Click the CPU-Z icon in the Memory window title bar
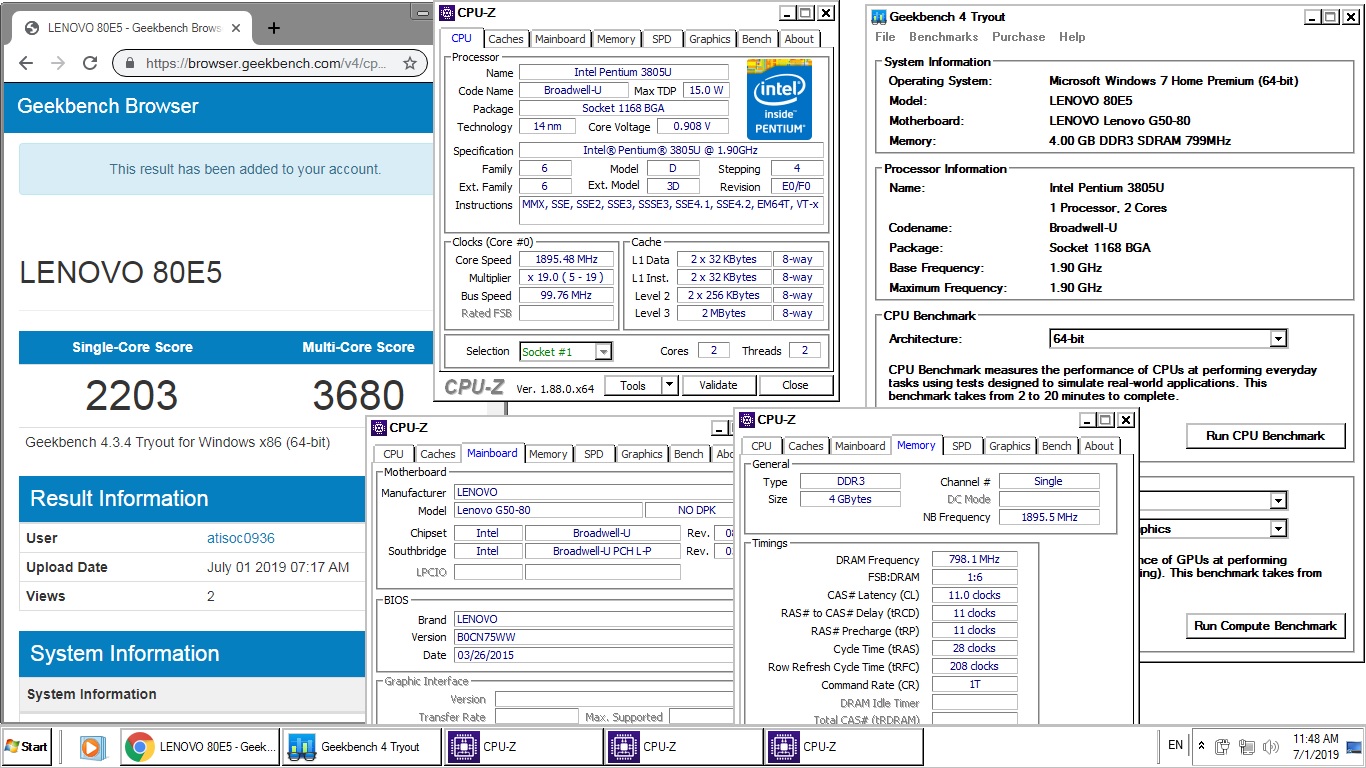Image resolution: width=1366 pixels, height=768 pixels. click(x=747, y=420)
